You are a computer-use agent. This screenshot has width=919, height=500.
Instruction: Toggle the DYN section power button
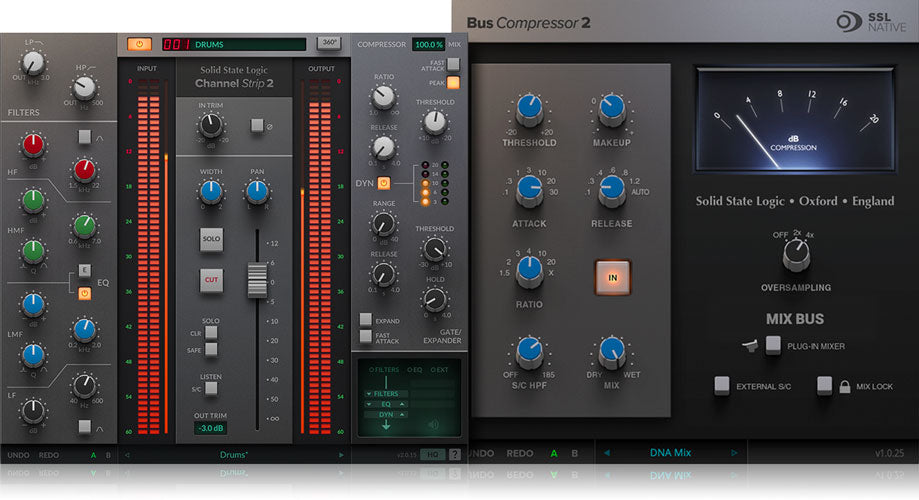tap(383, 183)
